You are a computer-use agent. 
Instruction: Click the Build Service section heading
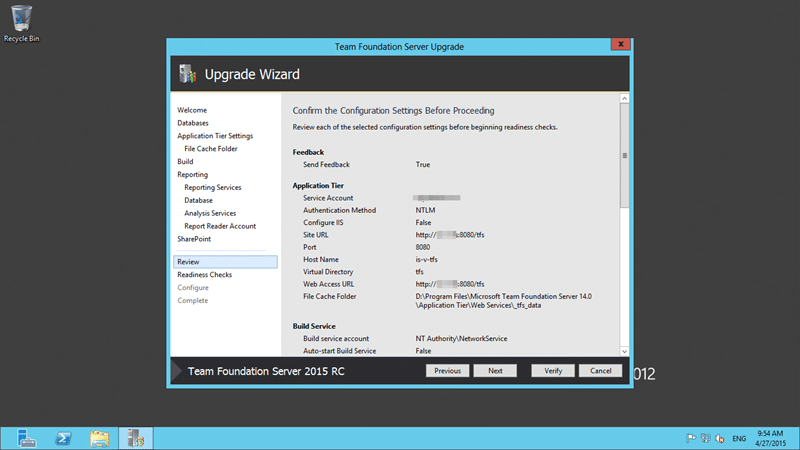pos(314,326)
